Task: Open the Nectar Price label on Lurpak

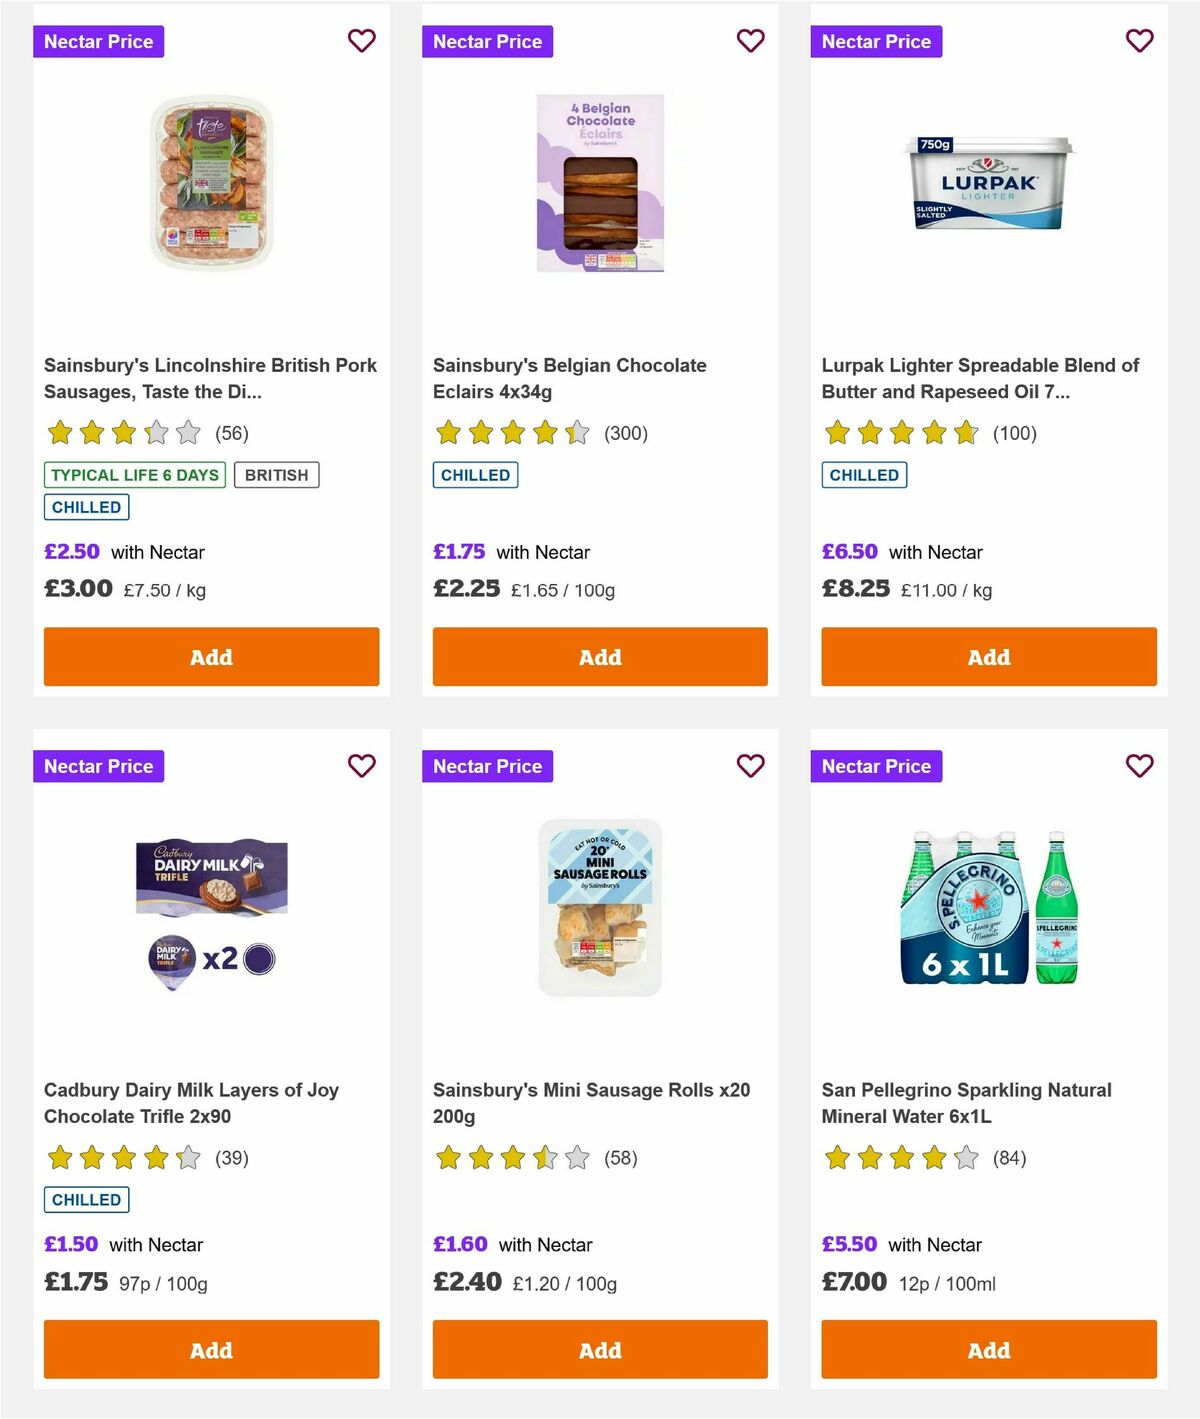Action: coord(876,41)
